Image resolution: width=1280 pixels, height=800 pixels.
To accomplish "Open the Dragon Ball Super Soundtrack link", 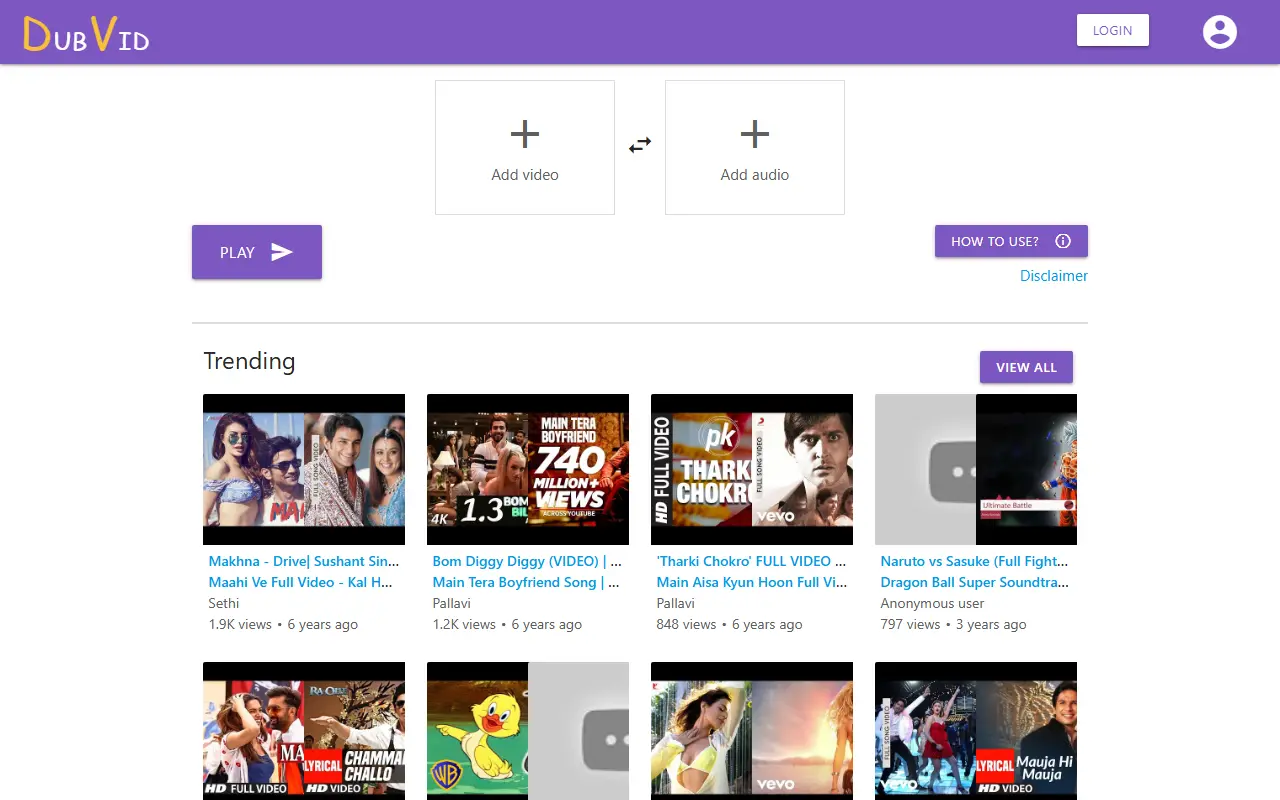I will 975,582.
